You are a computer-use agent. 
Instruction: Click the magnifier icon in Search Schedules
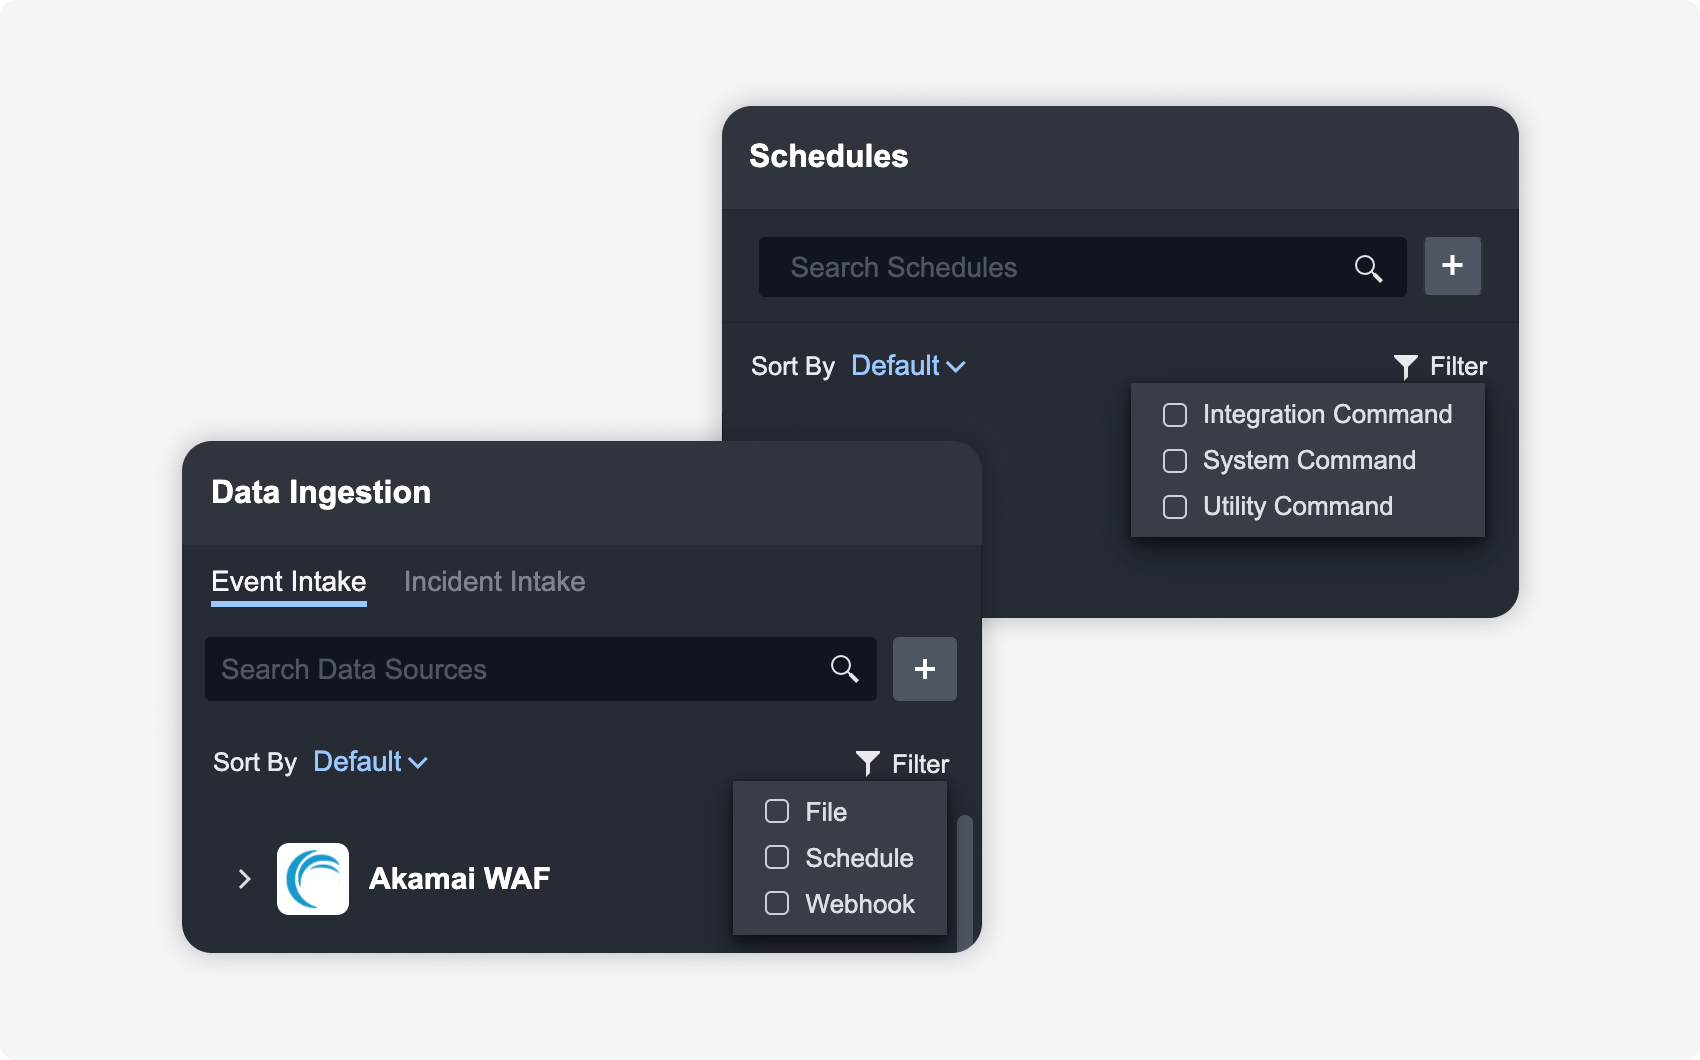1368,268
